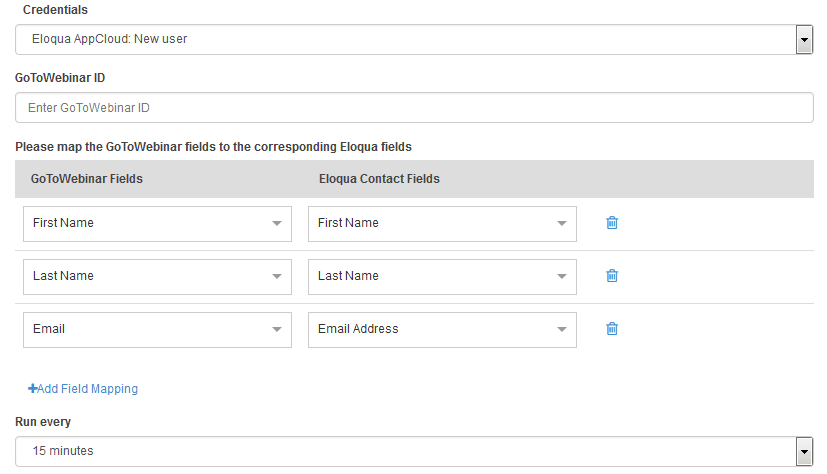Click the Credentials label

[x=55, y=9]
